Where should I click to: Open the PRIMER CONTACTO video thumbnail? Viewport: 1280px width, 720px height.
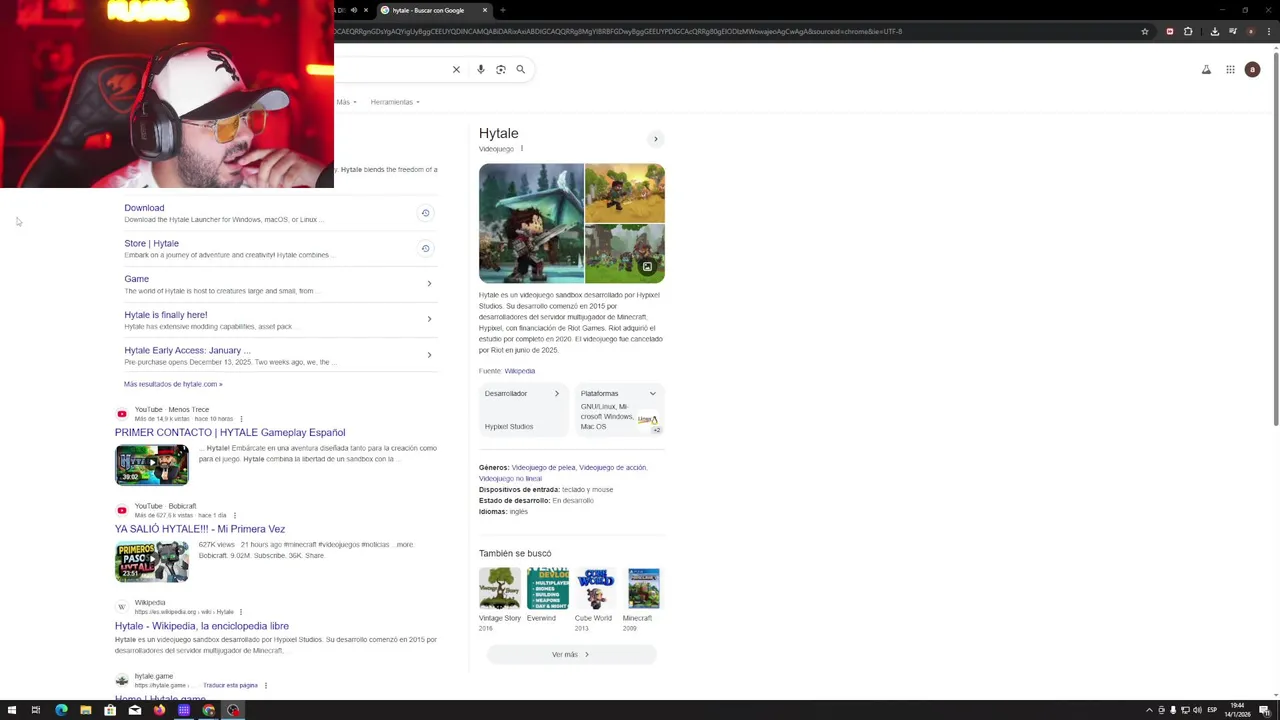tap(151, 465)
